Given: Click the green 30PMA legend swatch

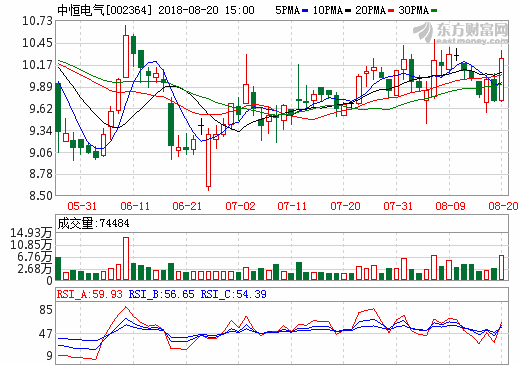Looking at the screenshot, I should 434,11.
